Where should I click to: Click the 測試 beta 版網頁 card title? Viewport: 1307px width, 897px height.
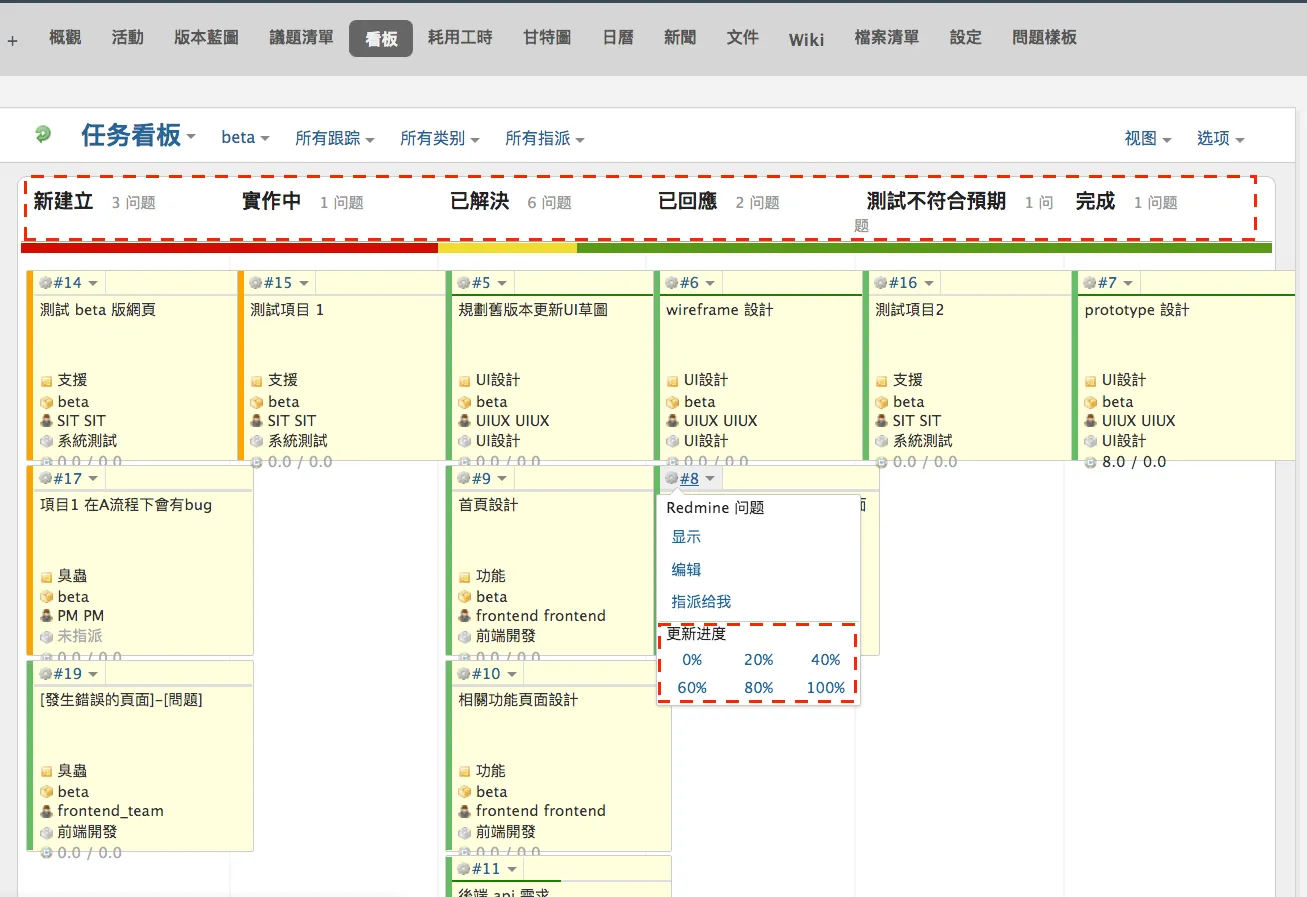pyautogui.click(x=98, y=310)
